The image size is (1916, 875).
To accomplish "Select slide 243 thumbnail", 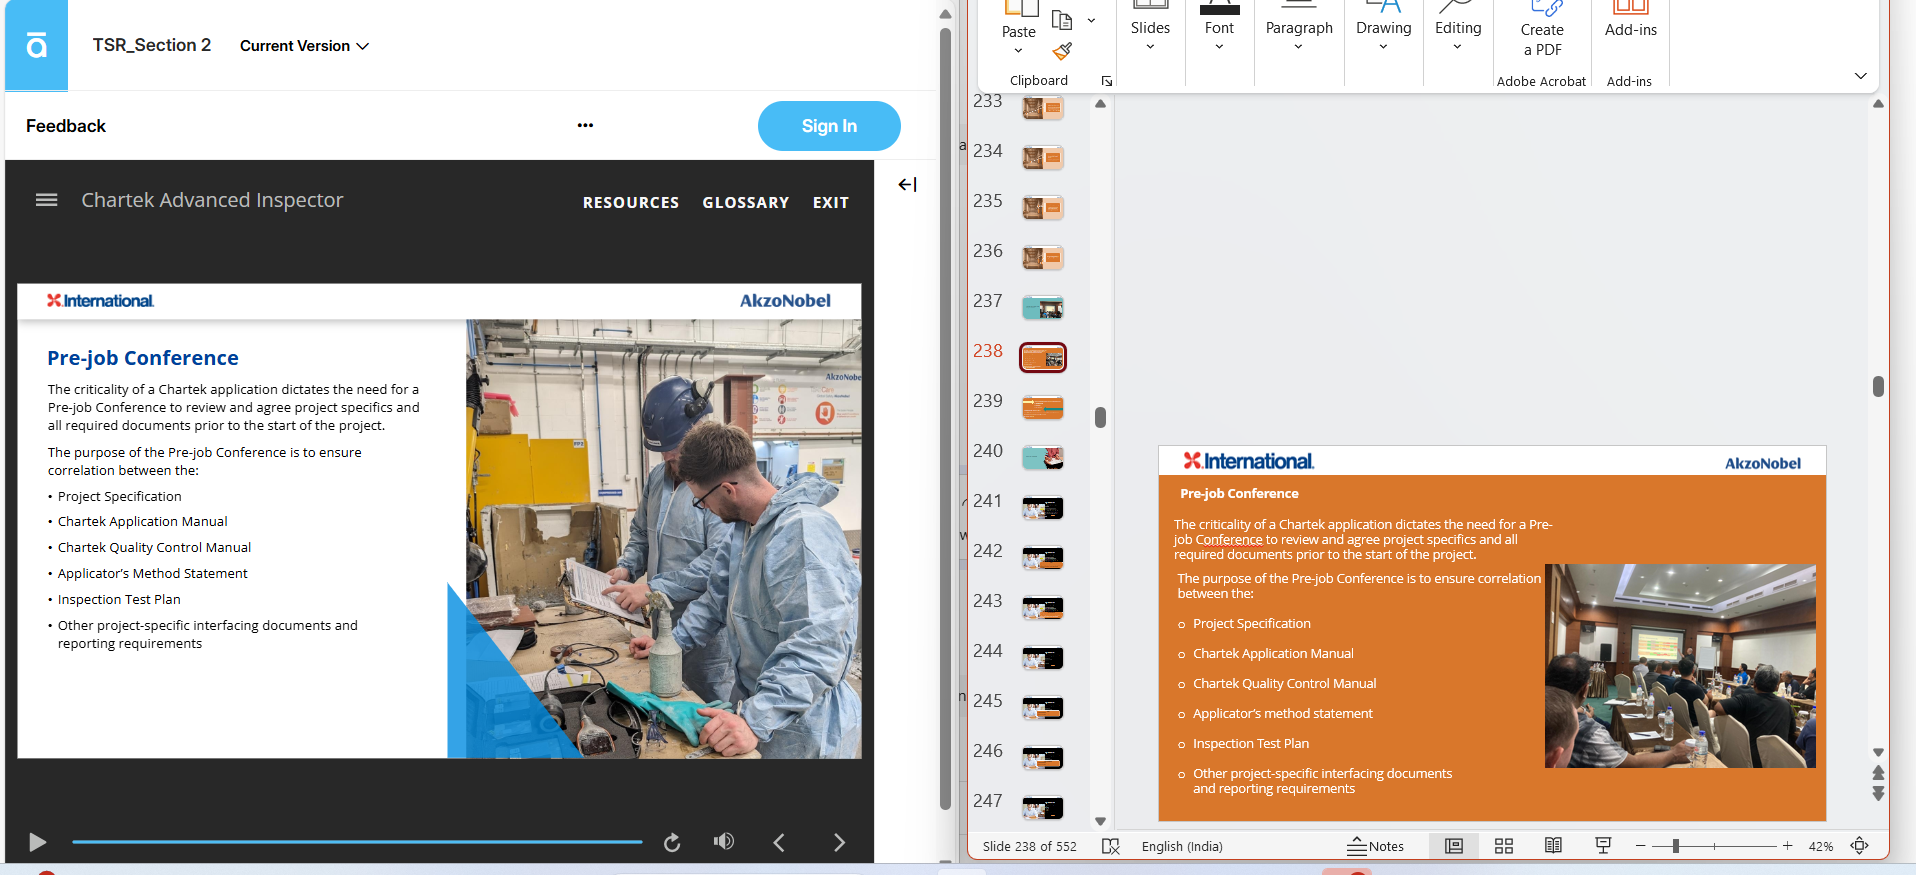I will point(1042,607).
